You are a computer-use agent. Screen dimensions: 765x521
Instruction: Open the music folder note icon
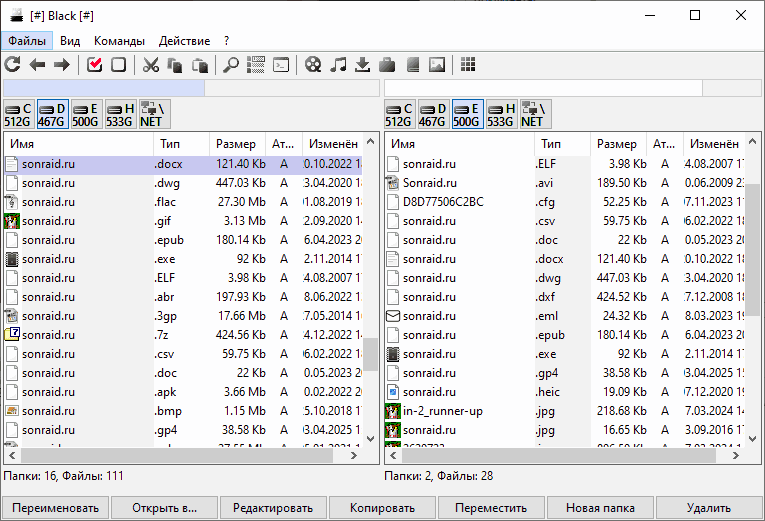[338, 64]
